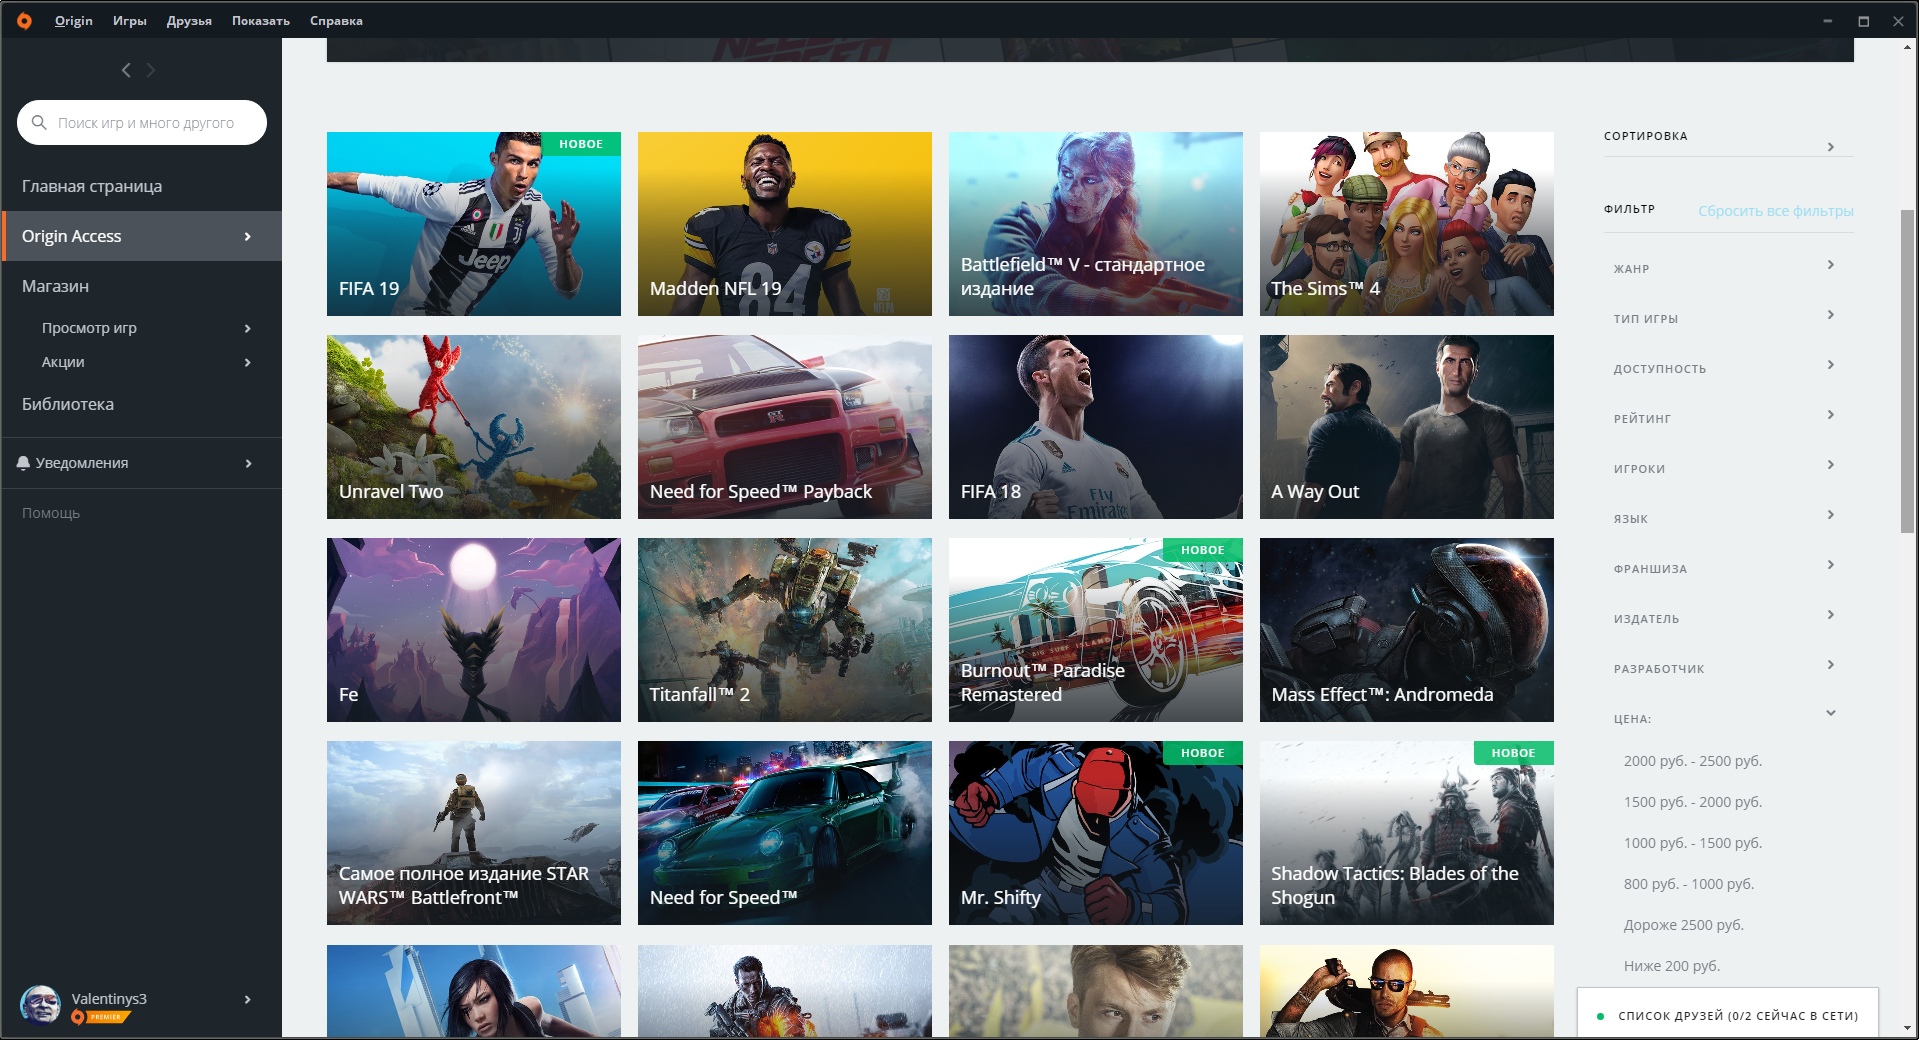Viewport: 1919px width, 1040px height.
Task: Open the Valentinys3 profile menu arrow
Action: [x=247, y=999]
